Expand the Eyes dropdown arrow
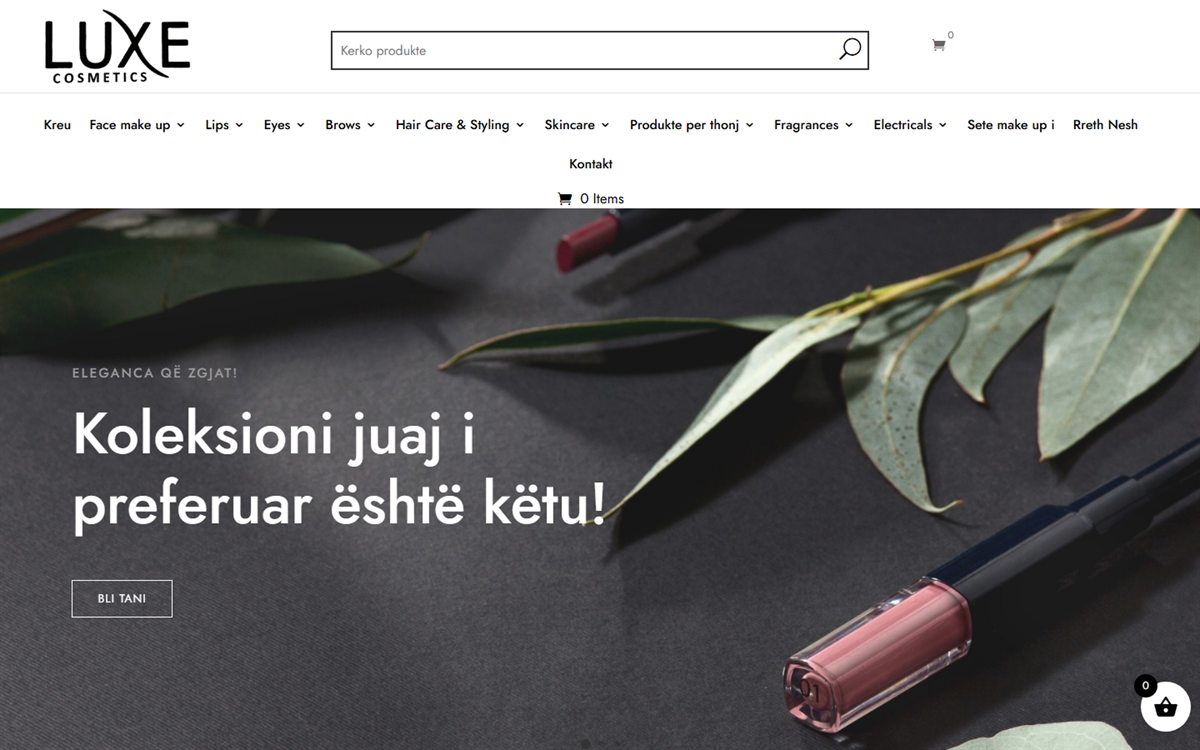 pyautogui.click(x=300, y=125)
